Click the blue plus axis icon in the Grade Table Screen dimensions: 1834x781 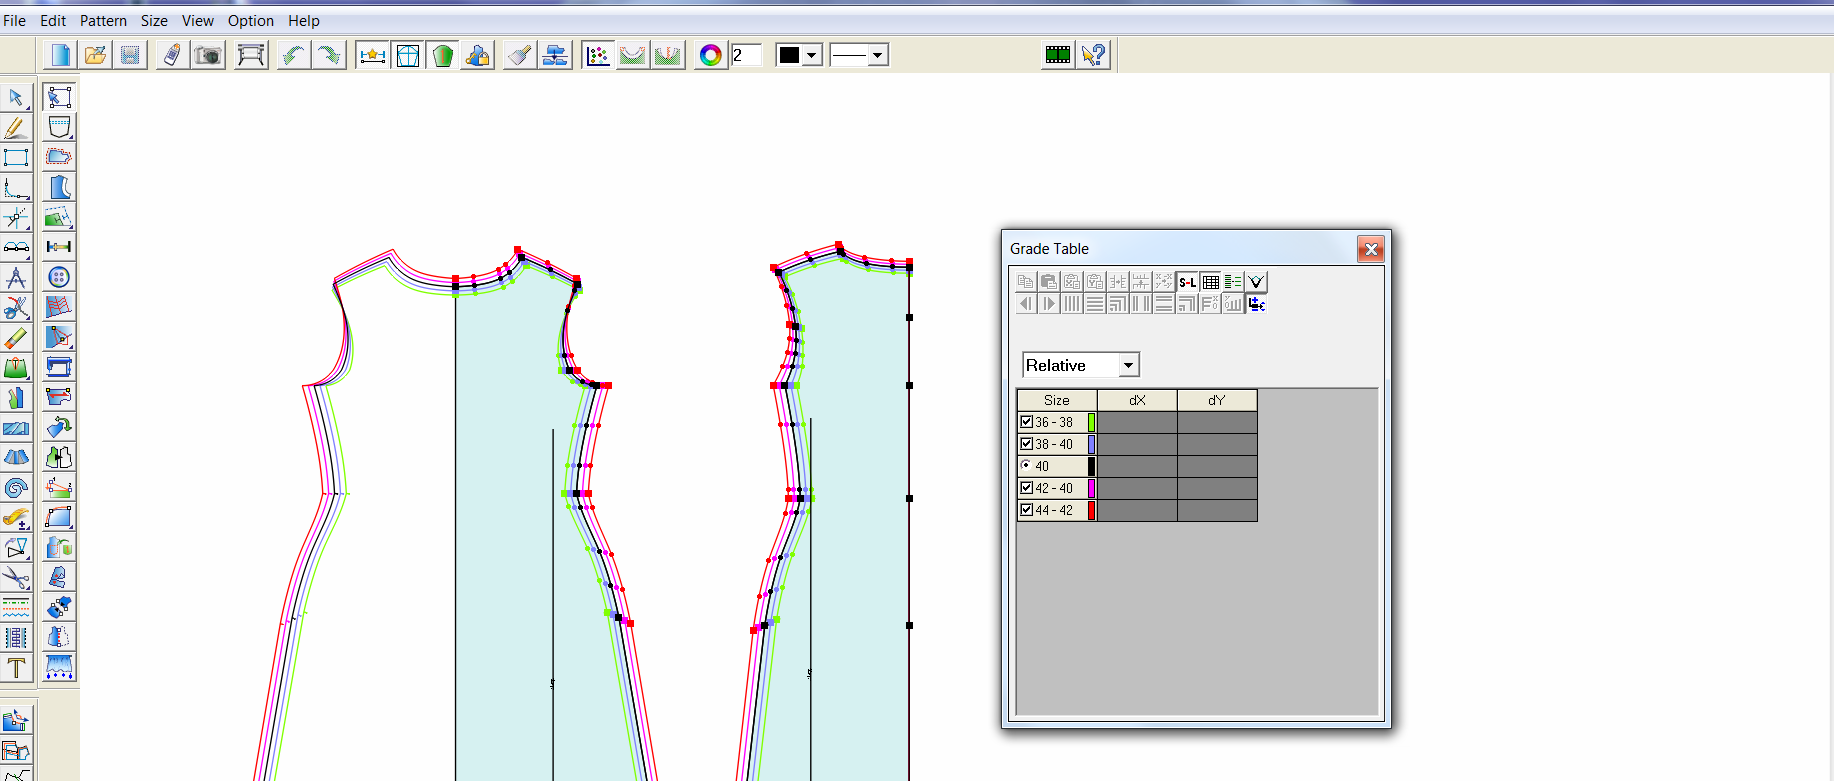tap(1256, 304)
